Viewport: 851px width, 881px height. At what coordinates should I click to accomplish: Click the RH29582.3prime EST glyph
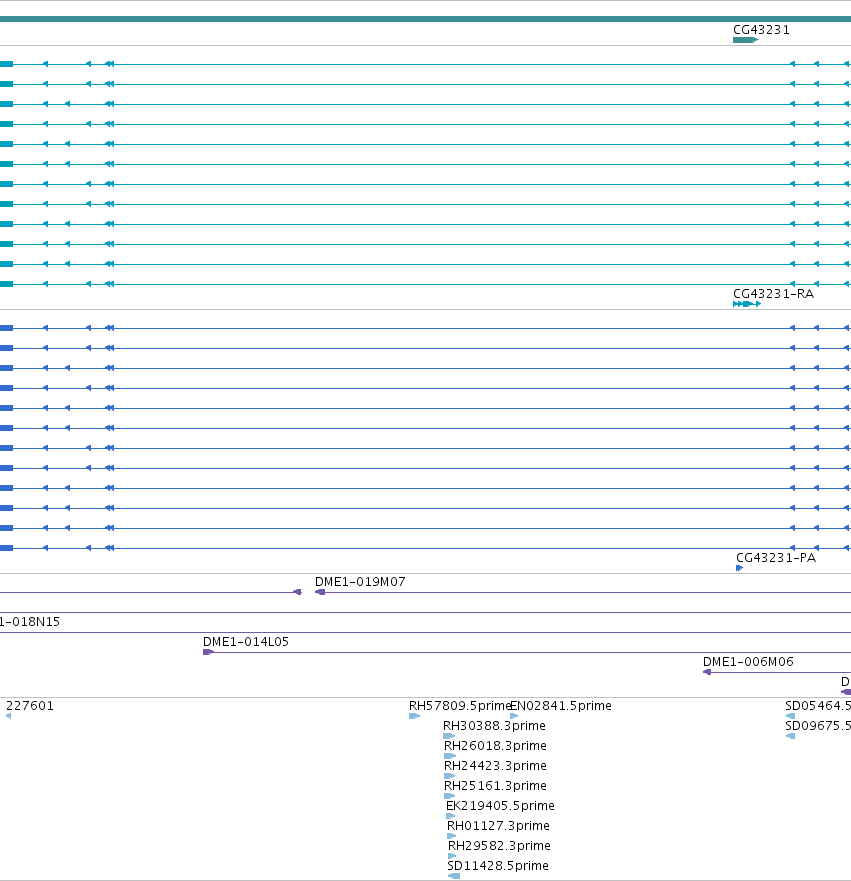click(x=452, y=856)
